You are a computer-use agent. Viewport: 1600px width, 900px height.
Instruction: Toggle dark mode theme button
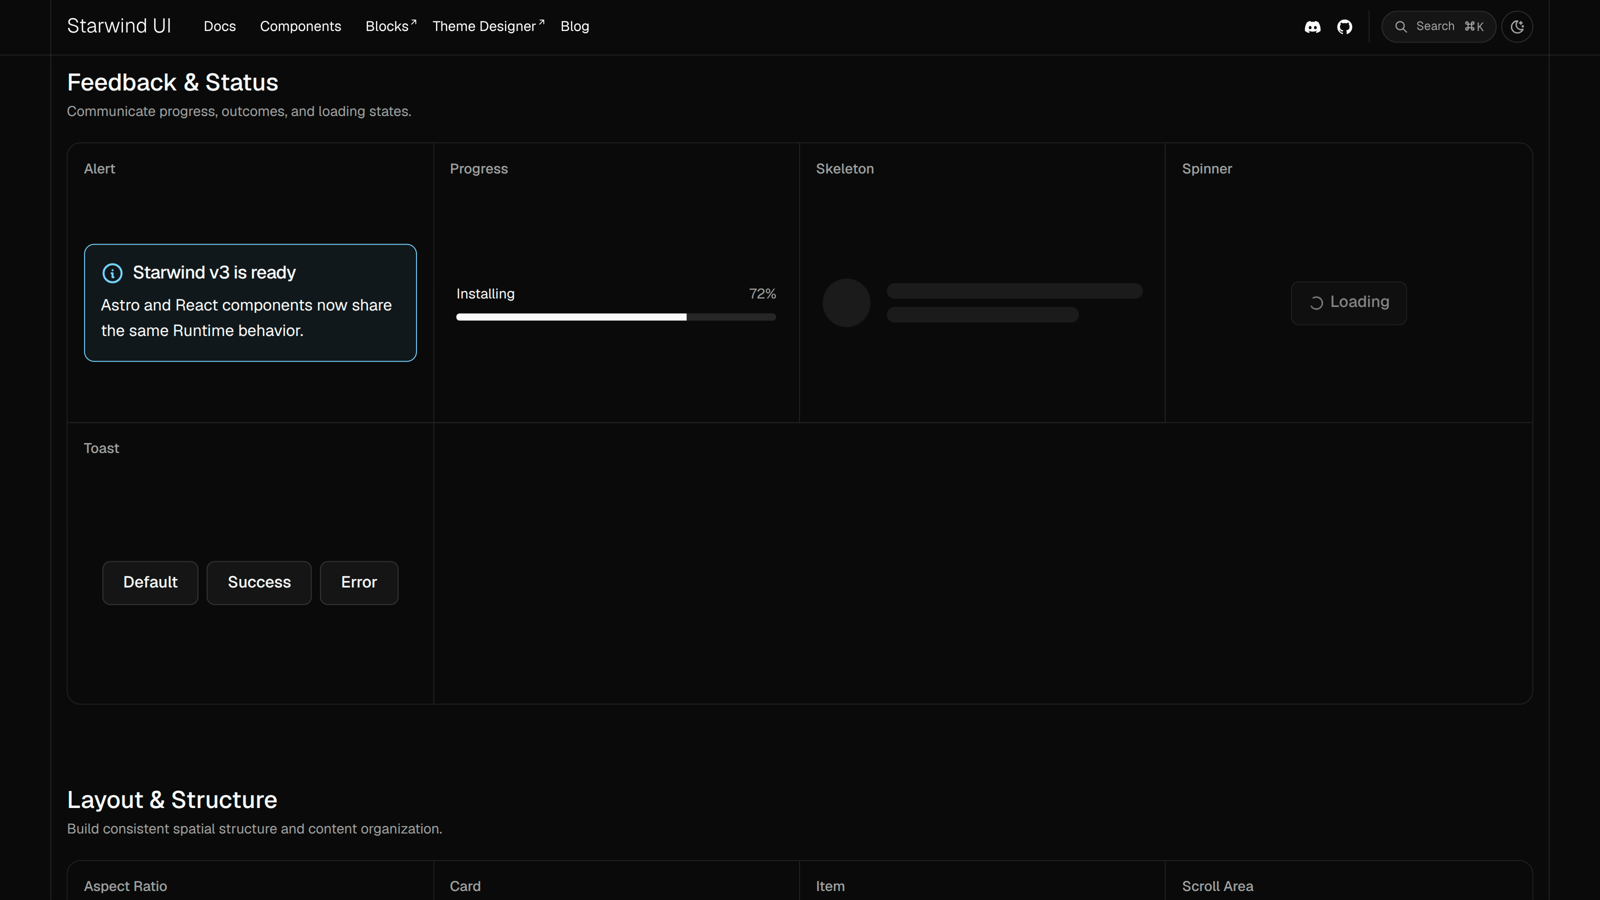[x=1517, y=27]
